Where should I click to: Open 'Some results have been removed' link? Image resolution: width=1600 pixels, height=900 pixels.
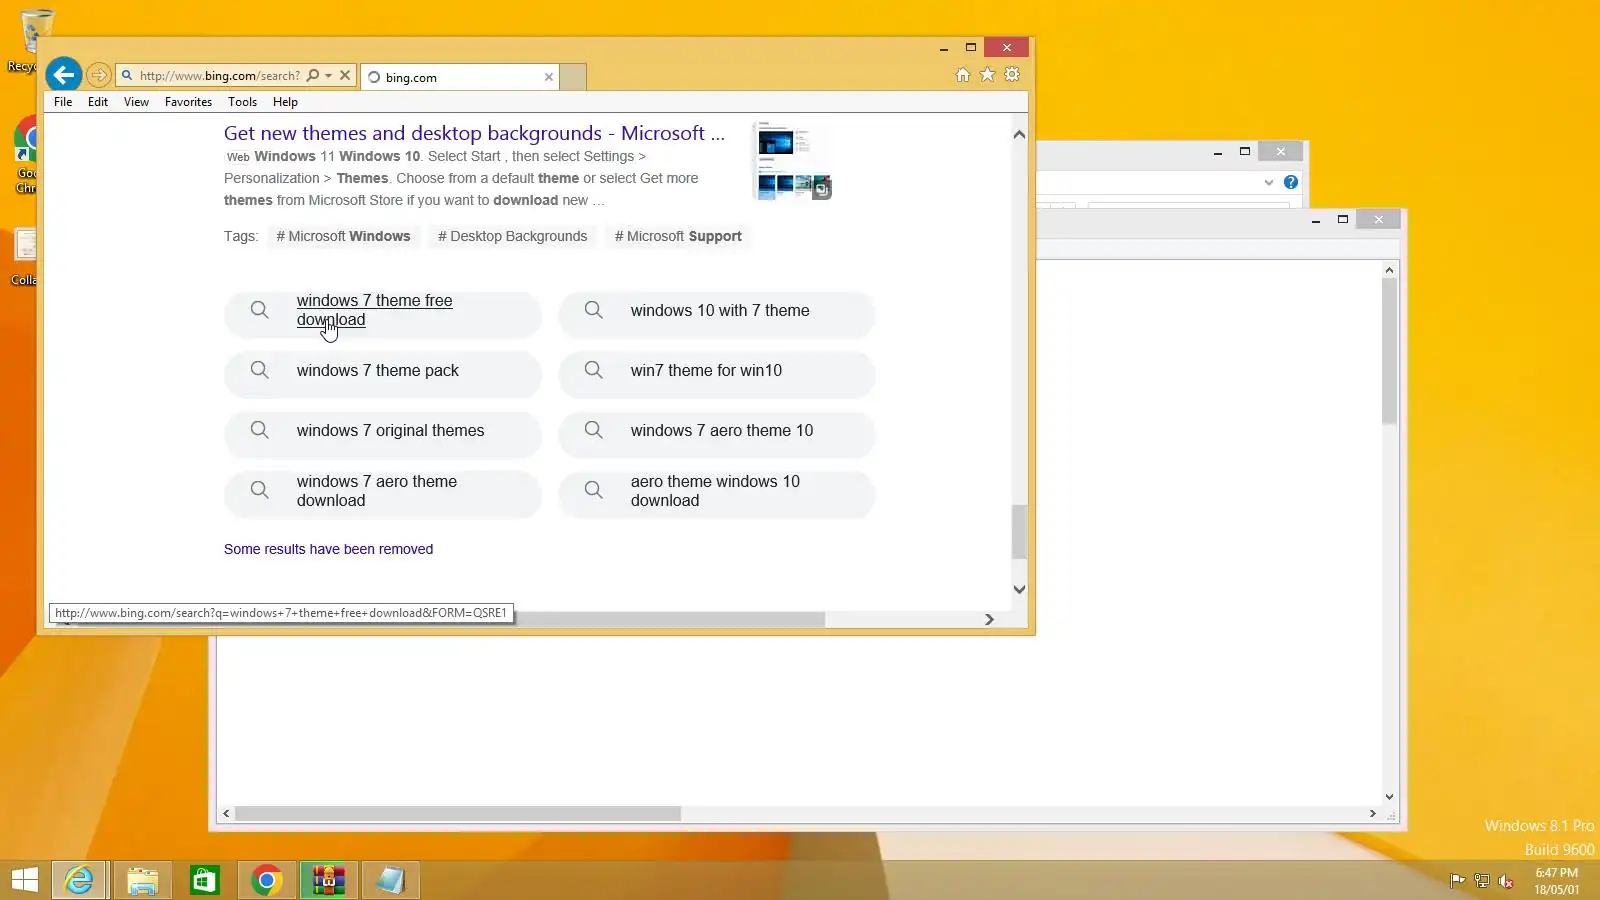pos(328,549)
